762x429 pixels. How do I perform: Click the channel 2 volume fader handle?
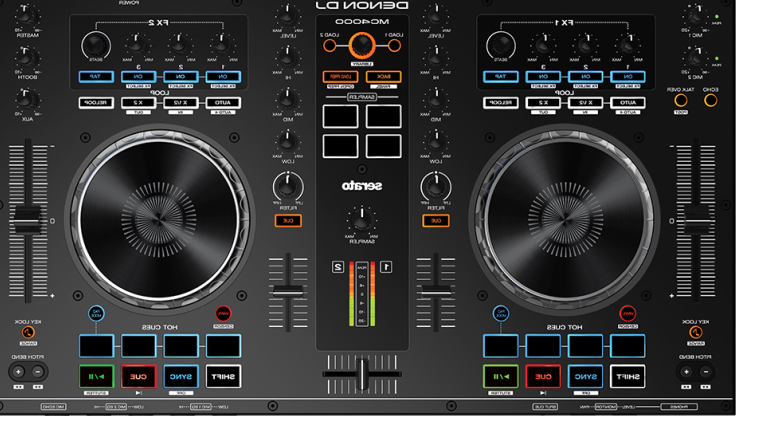click(x=288, y=291)
